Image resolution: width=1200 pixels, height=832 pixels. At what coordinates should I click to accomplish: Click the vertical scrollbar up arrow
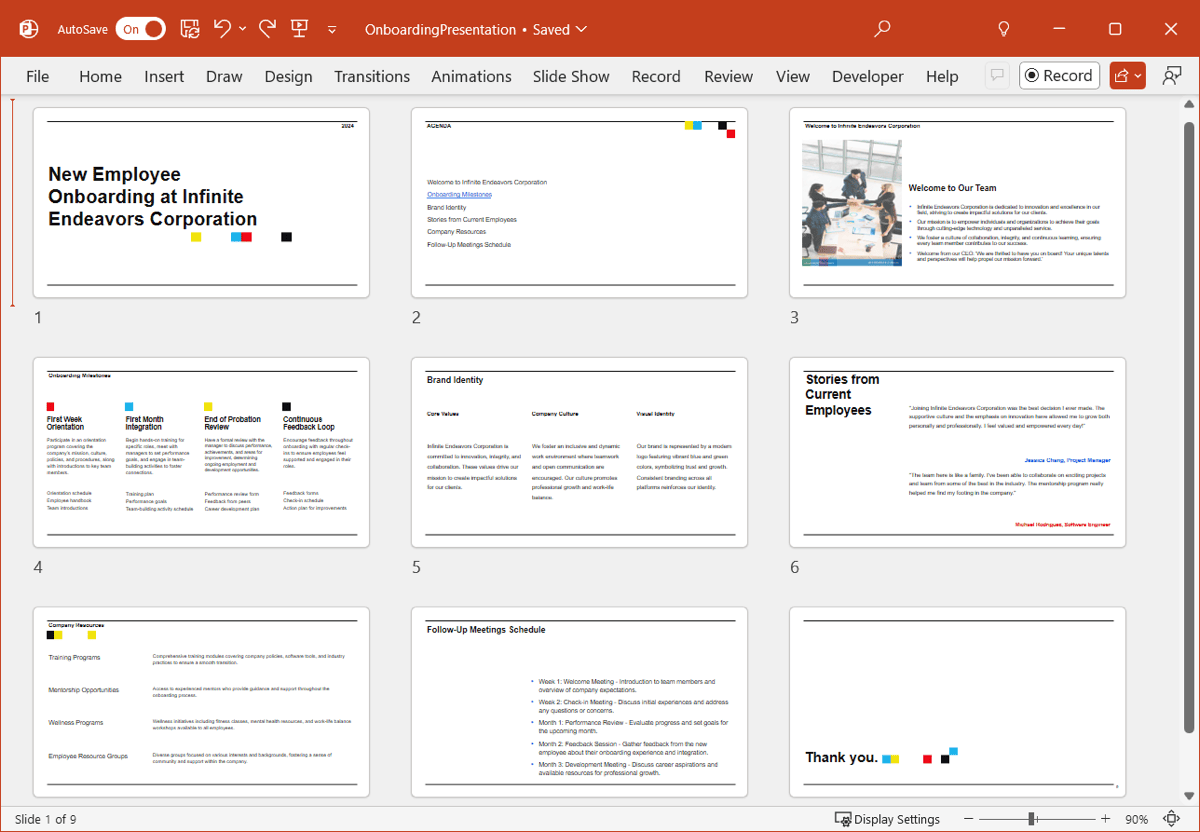pyautogui.click(x=1189, y=104)
